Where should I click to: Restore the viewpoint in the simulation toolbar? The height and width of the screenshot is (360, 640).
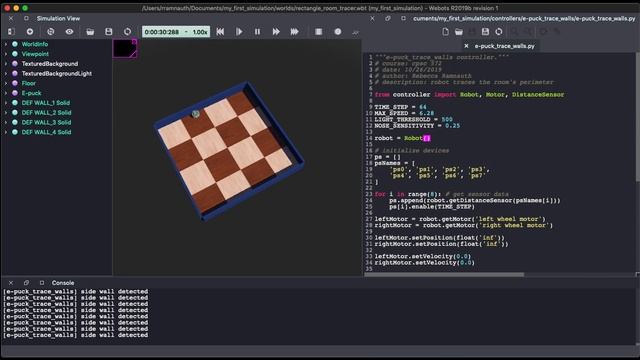tap(51, 31)
